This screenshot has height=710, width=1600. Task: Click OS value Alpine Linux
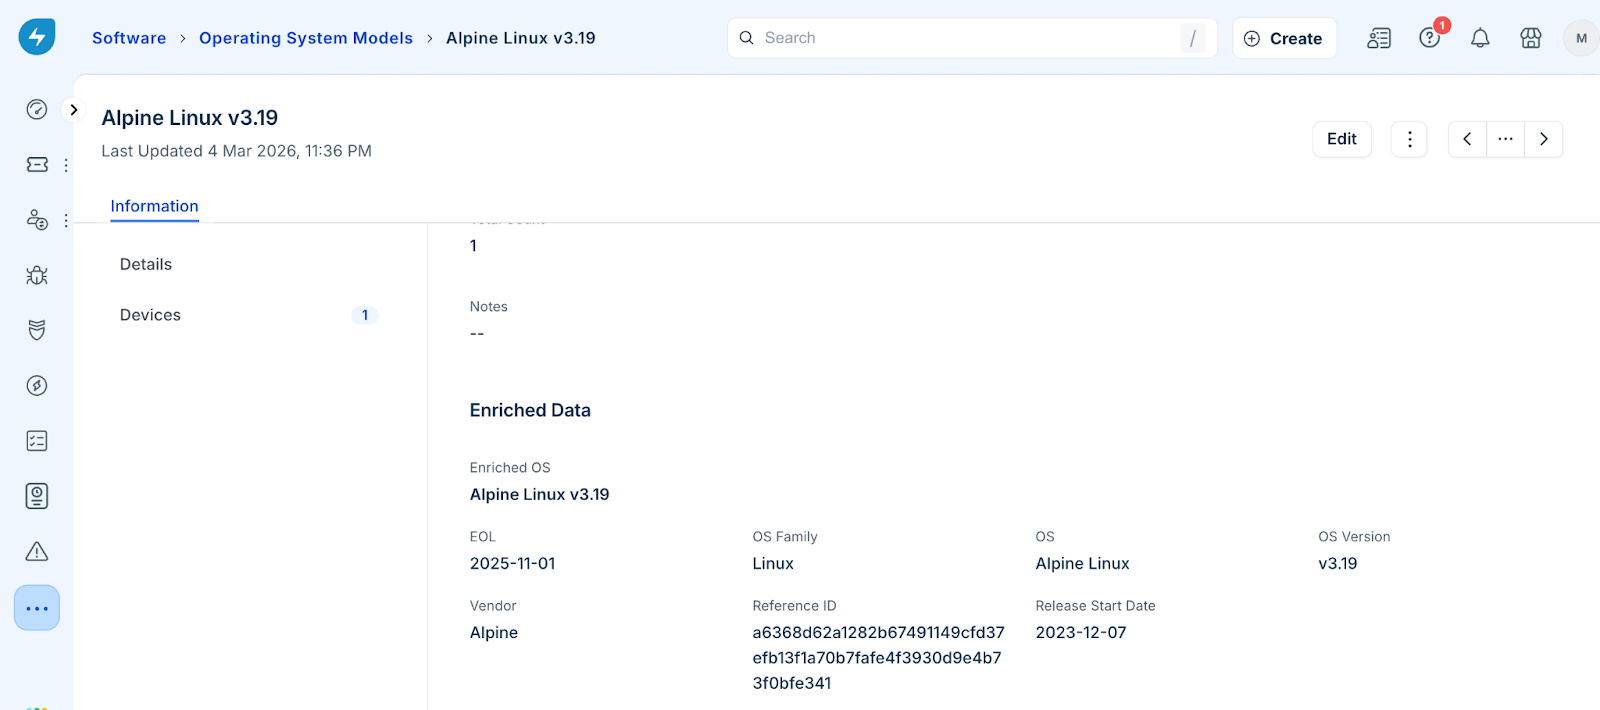click(x=1082, y=563)
